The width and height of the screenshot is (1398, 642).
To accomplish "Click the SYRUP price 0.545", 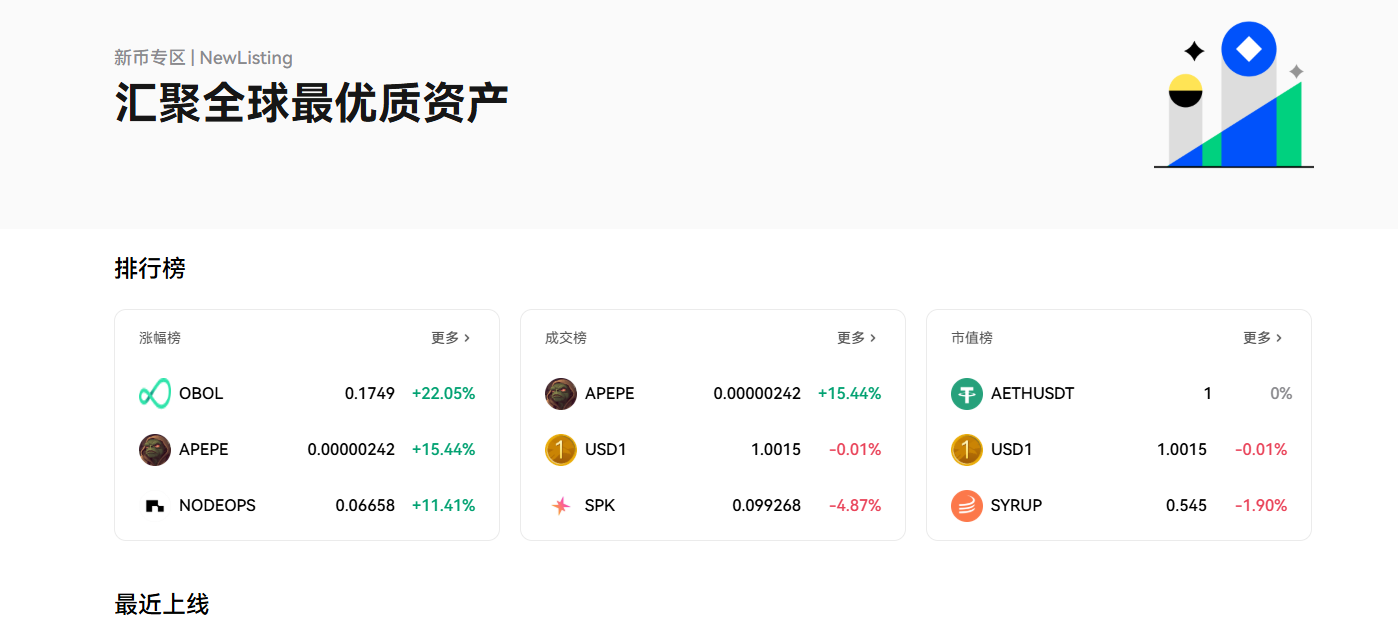I will (1186, 506).
